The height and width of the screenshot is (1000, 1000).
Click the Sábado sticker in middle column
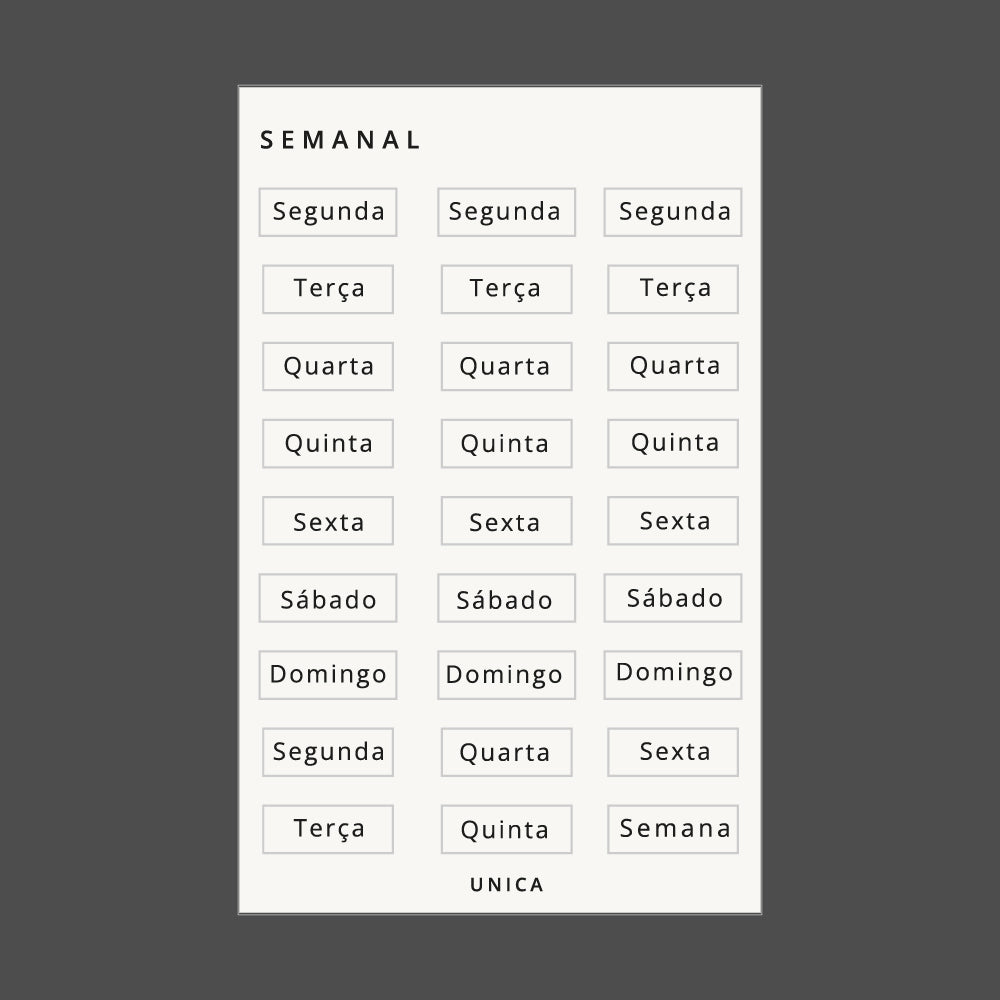(x=506, y=598)
